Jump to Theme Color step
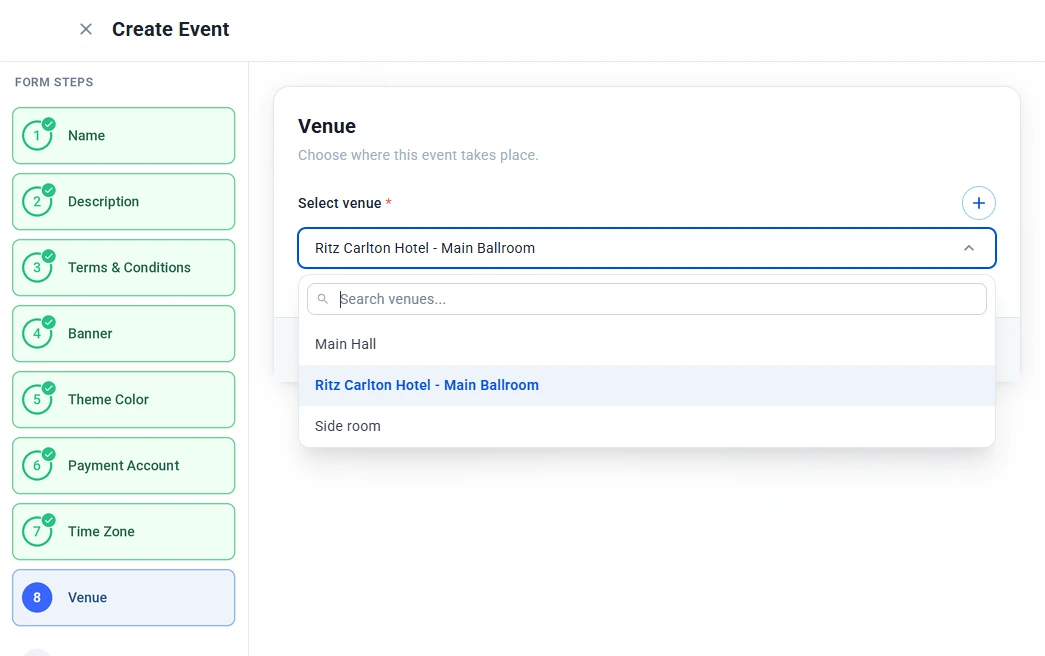This screenshot has width=1045, height=656. pyautogui.click(x=123, y=399)
